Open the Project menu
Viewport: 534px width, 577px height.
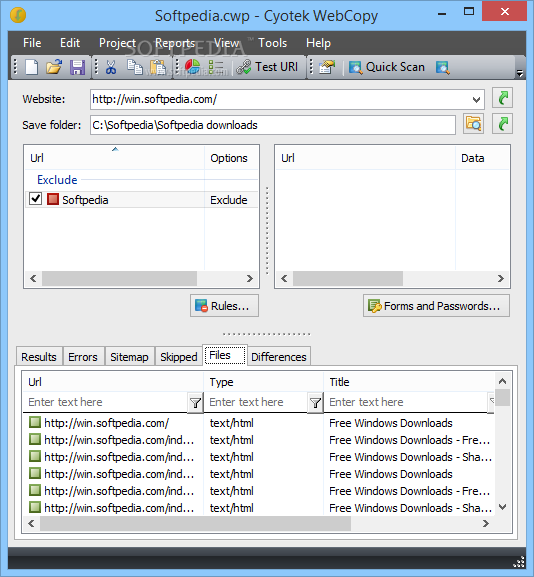117,43
